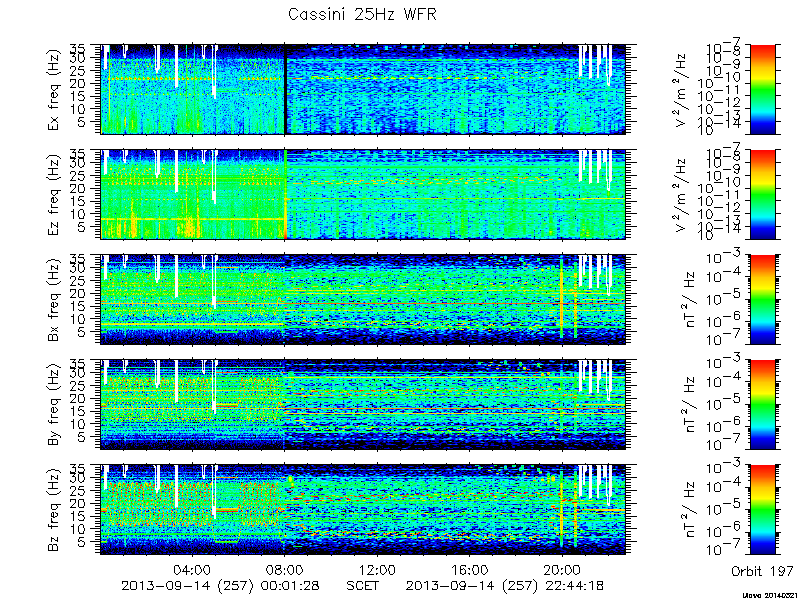Click the "Ez freq (Hz)" axis label
The width and height of the screenshot is (800, 600).
click(x=54, y=195)
